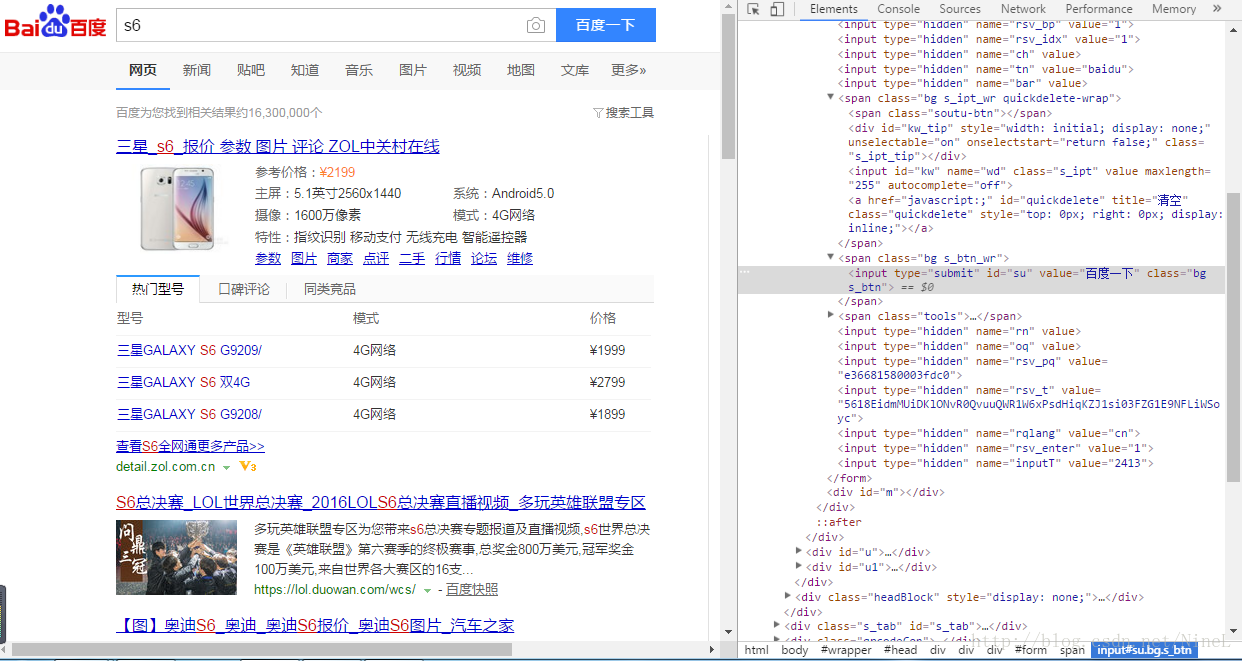Screen dimensions: 1242x661
Task: Open the 二手 link
Action: tap(412, 258)
